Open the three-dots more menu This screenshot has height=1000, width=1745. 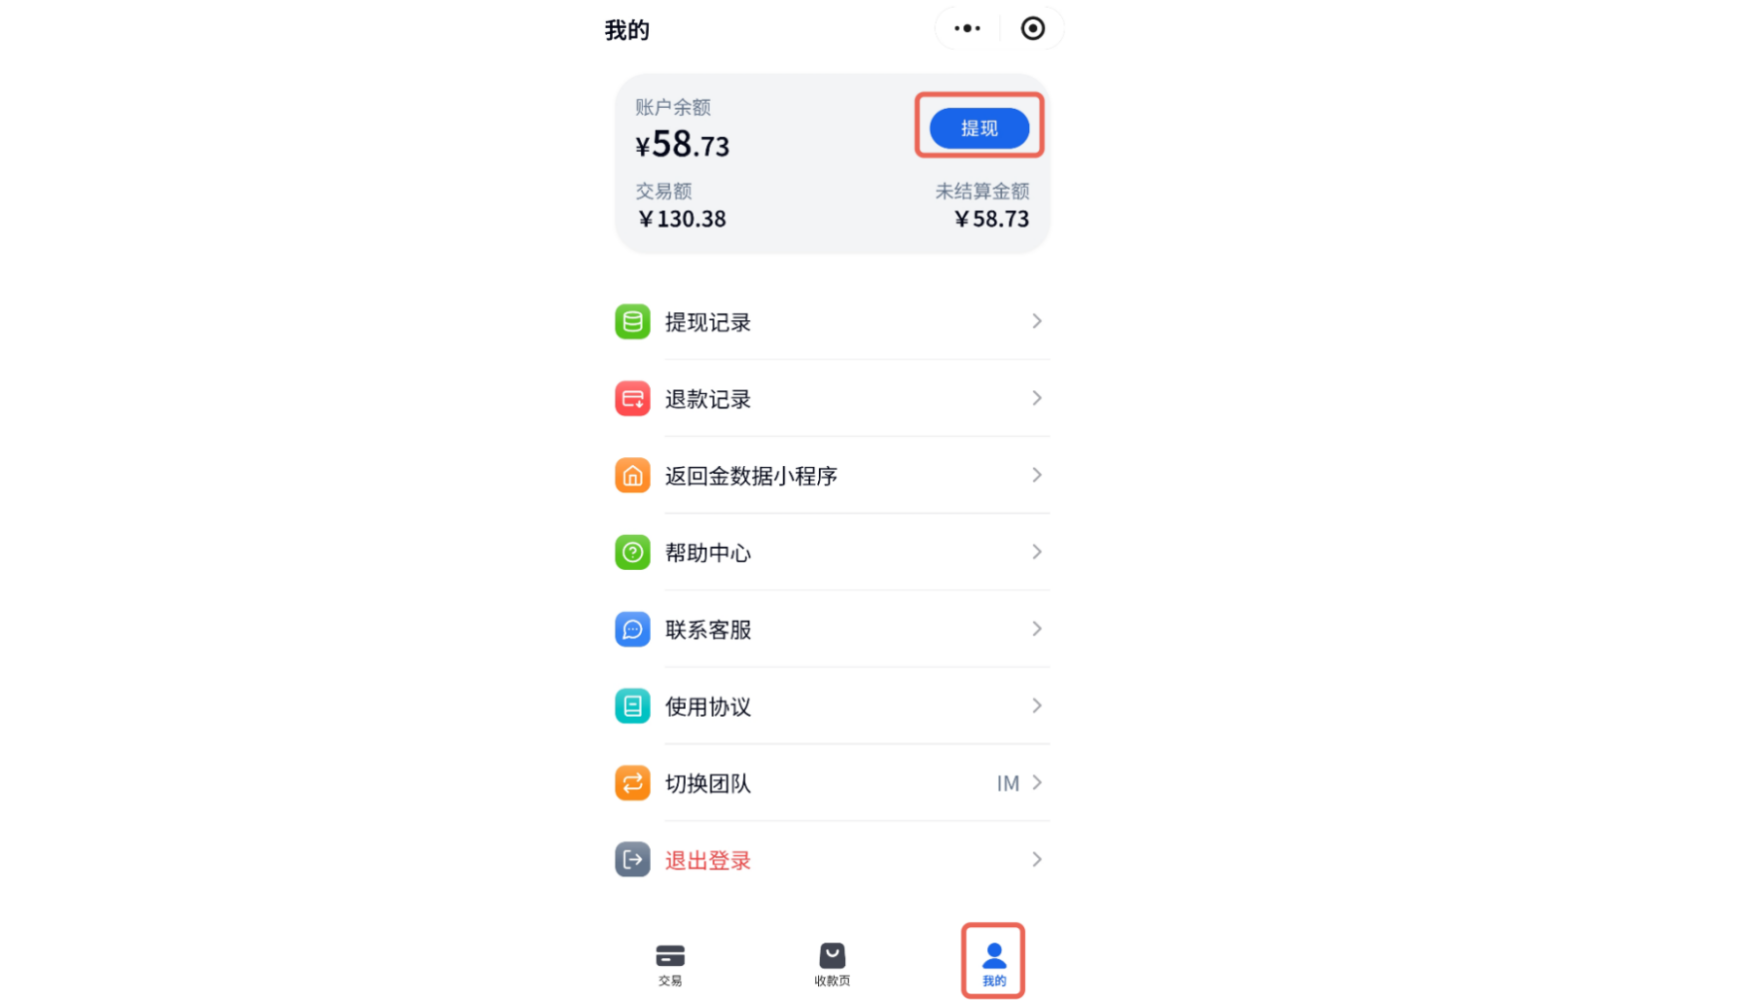(967, 28)
